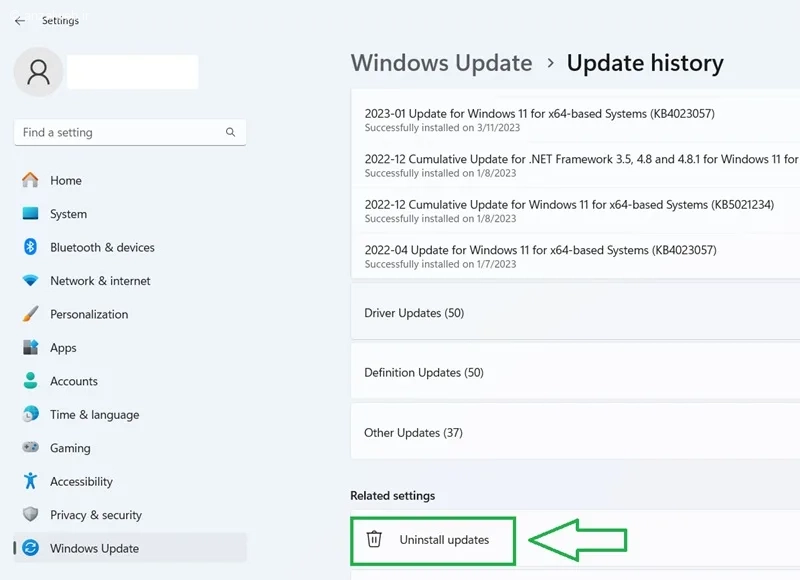Click the back arrow next to Settings

point(20,21)
